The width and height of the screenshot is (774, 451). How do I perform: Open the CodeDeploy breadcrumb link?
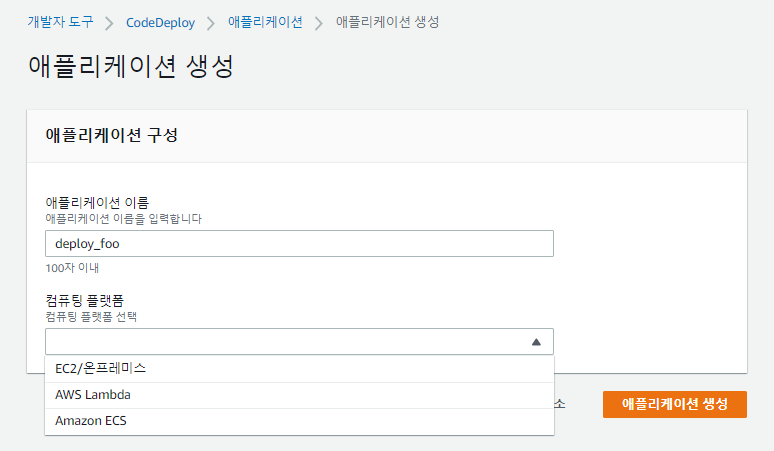pos(161,21)
